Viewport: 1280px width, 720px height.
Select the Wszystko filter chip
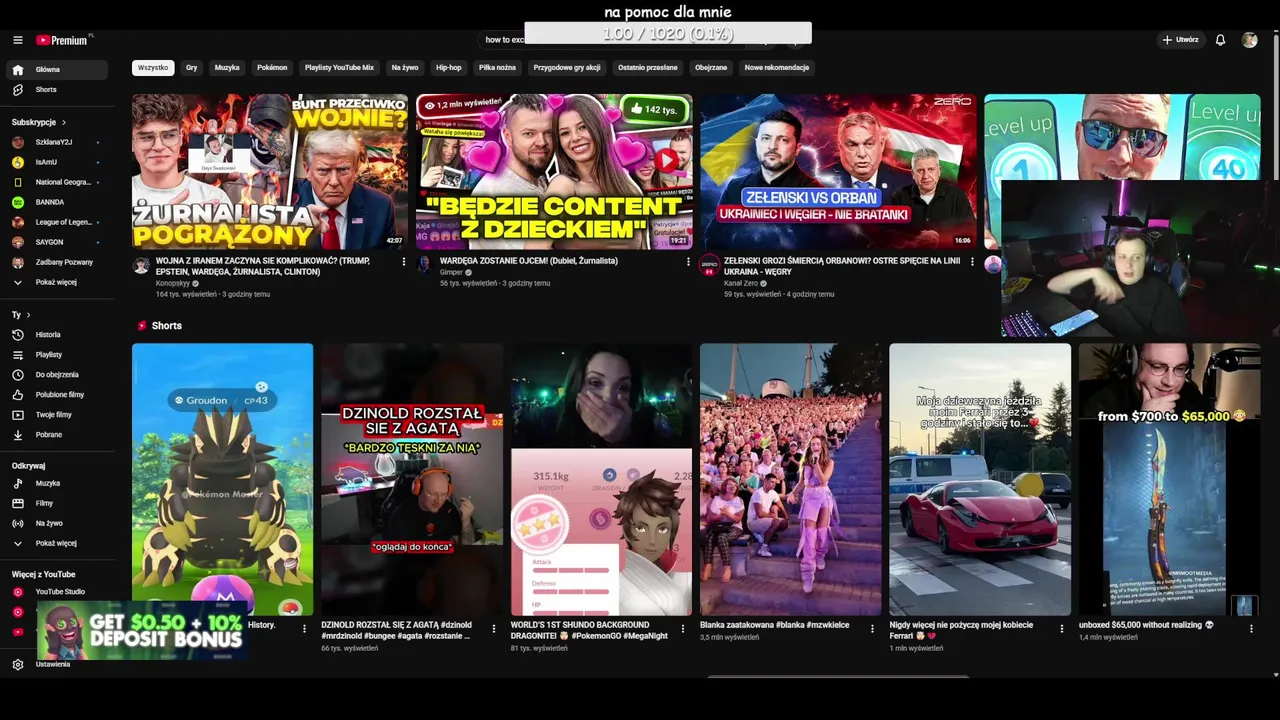point(153,68)
